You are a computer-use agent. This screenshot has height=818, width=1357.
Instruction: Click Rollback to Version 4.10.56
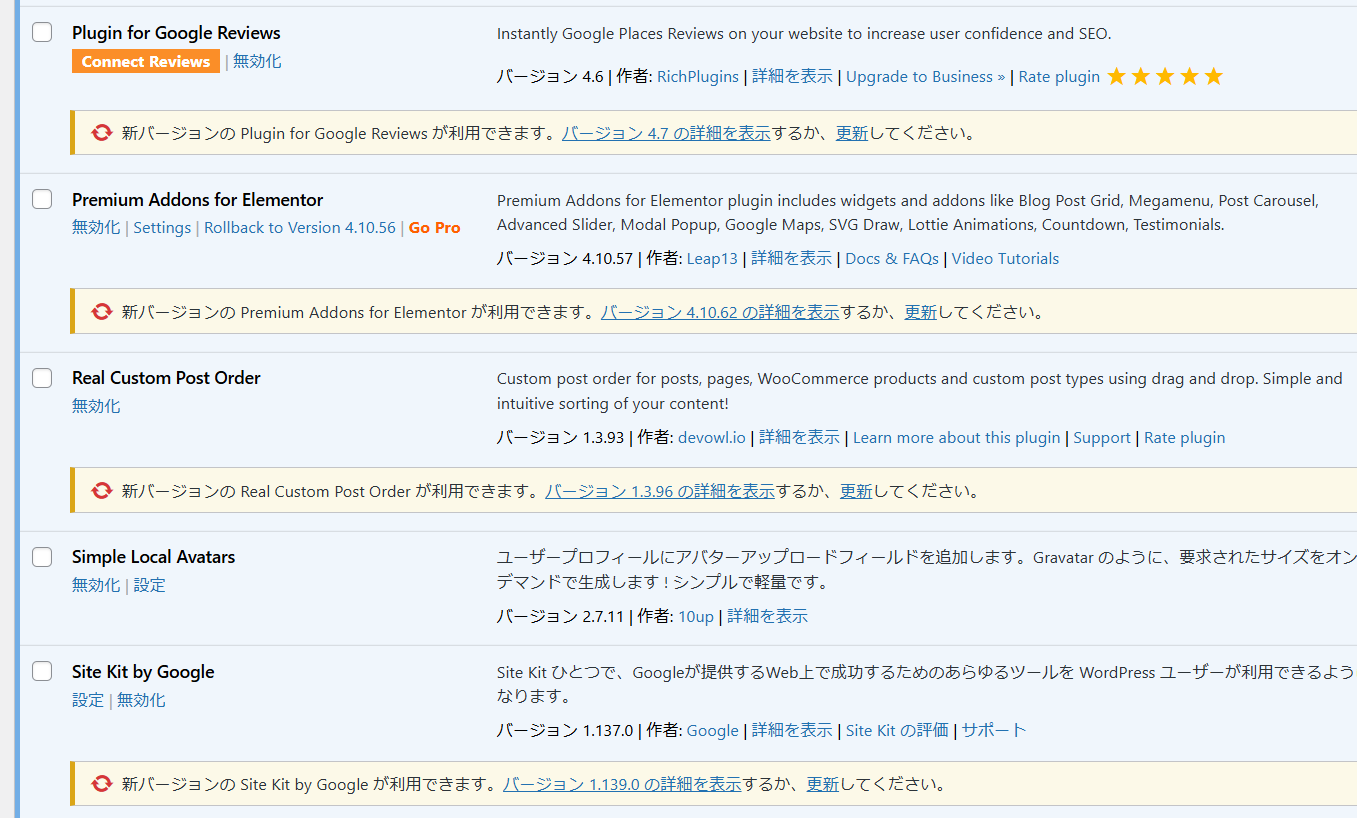(x=300, y=228)
